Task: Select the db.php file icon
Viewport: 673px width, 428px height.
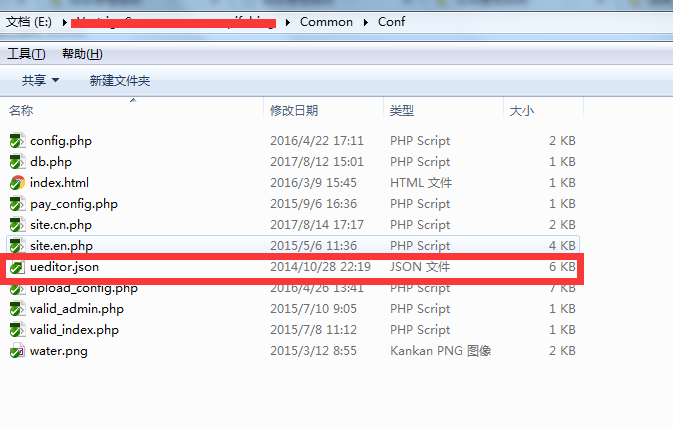Action: [17, 162]
